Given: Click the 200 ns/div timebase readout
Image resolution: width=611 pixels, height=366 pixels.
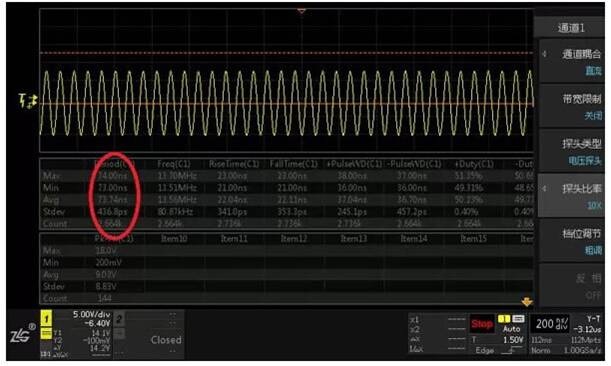Looking at the screenshot, I should click(551, 324).
